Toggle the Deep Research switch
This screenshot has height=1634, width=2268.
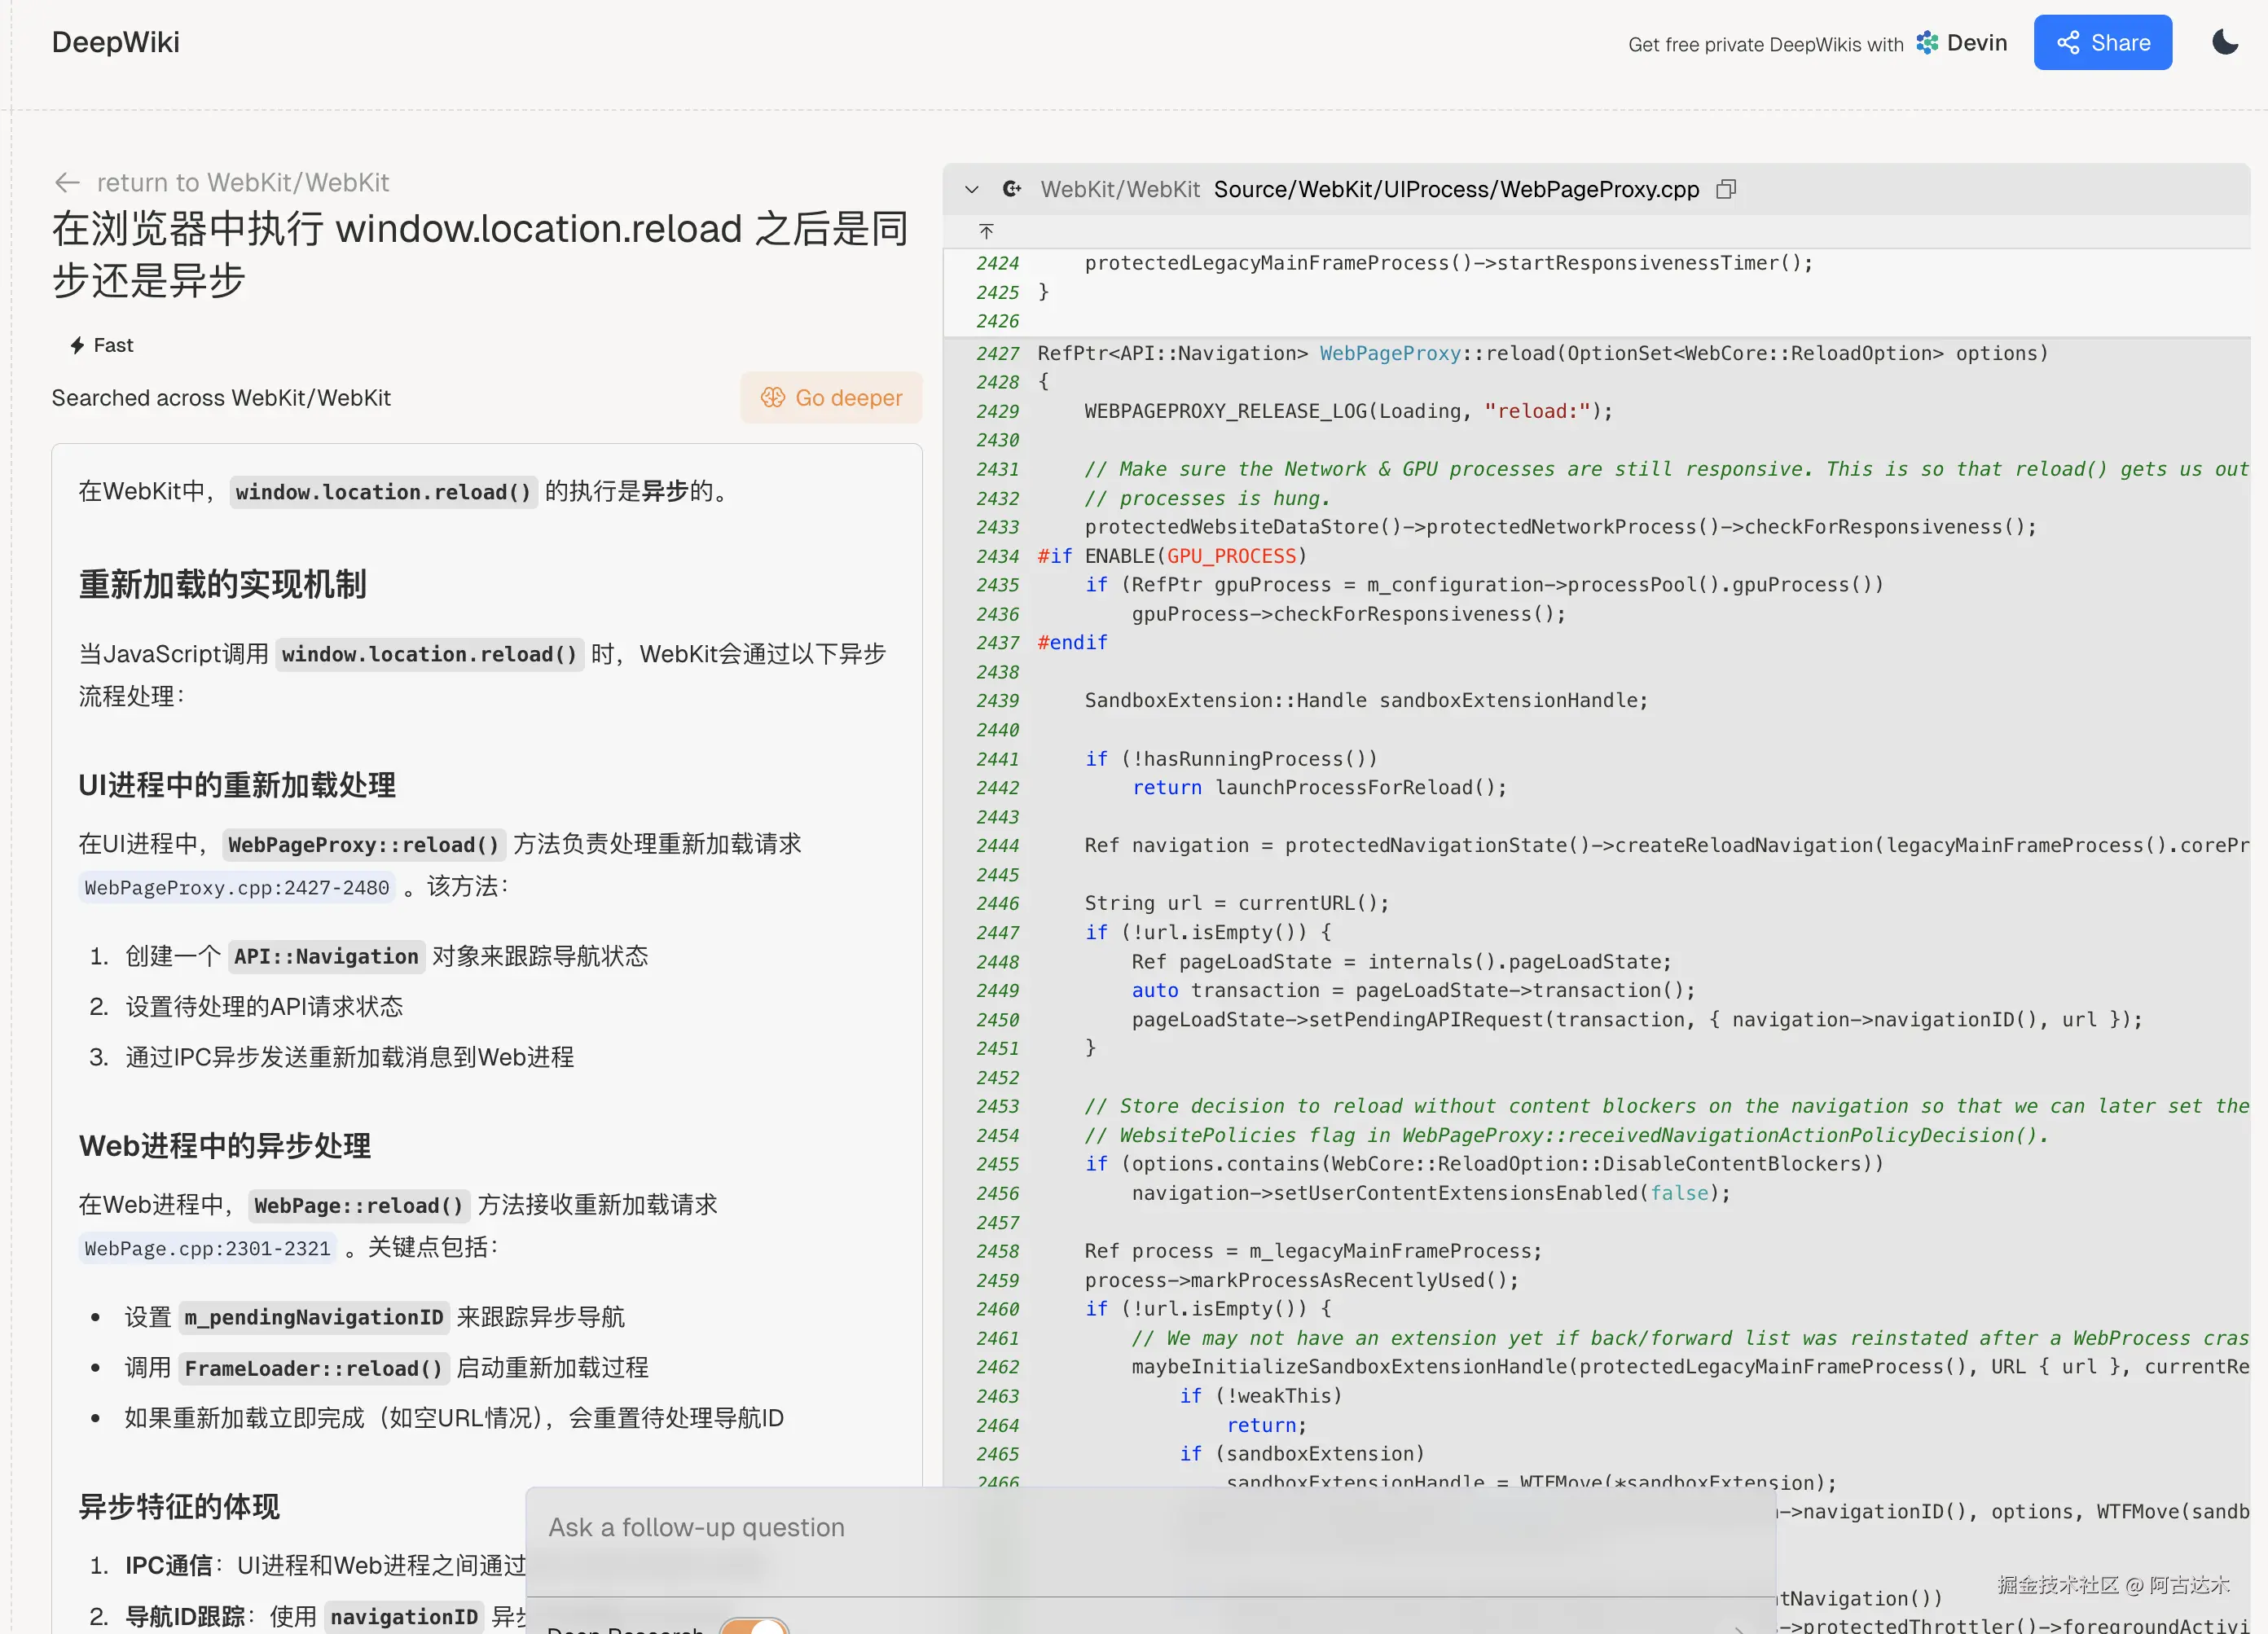click(x=754, y=1626)
